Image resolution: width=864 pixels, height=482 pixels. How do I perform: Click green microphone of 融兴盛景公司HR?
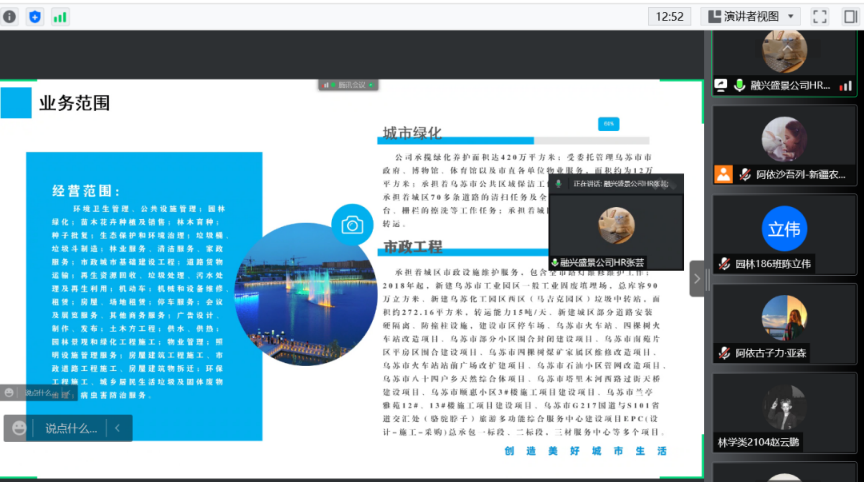(740, 85)
